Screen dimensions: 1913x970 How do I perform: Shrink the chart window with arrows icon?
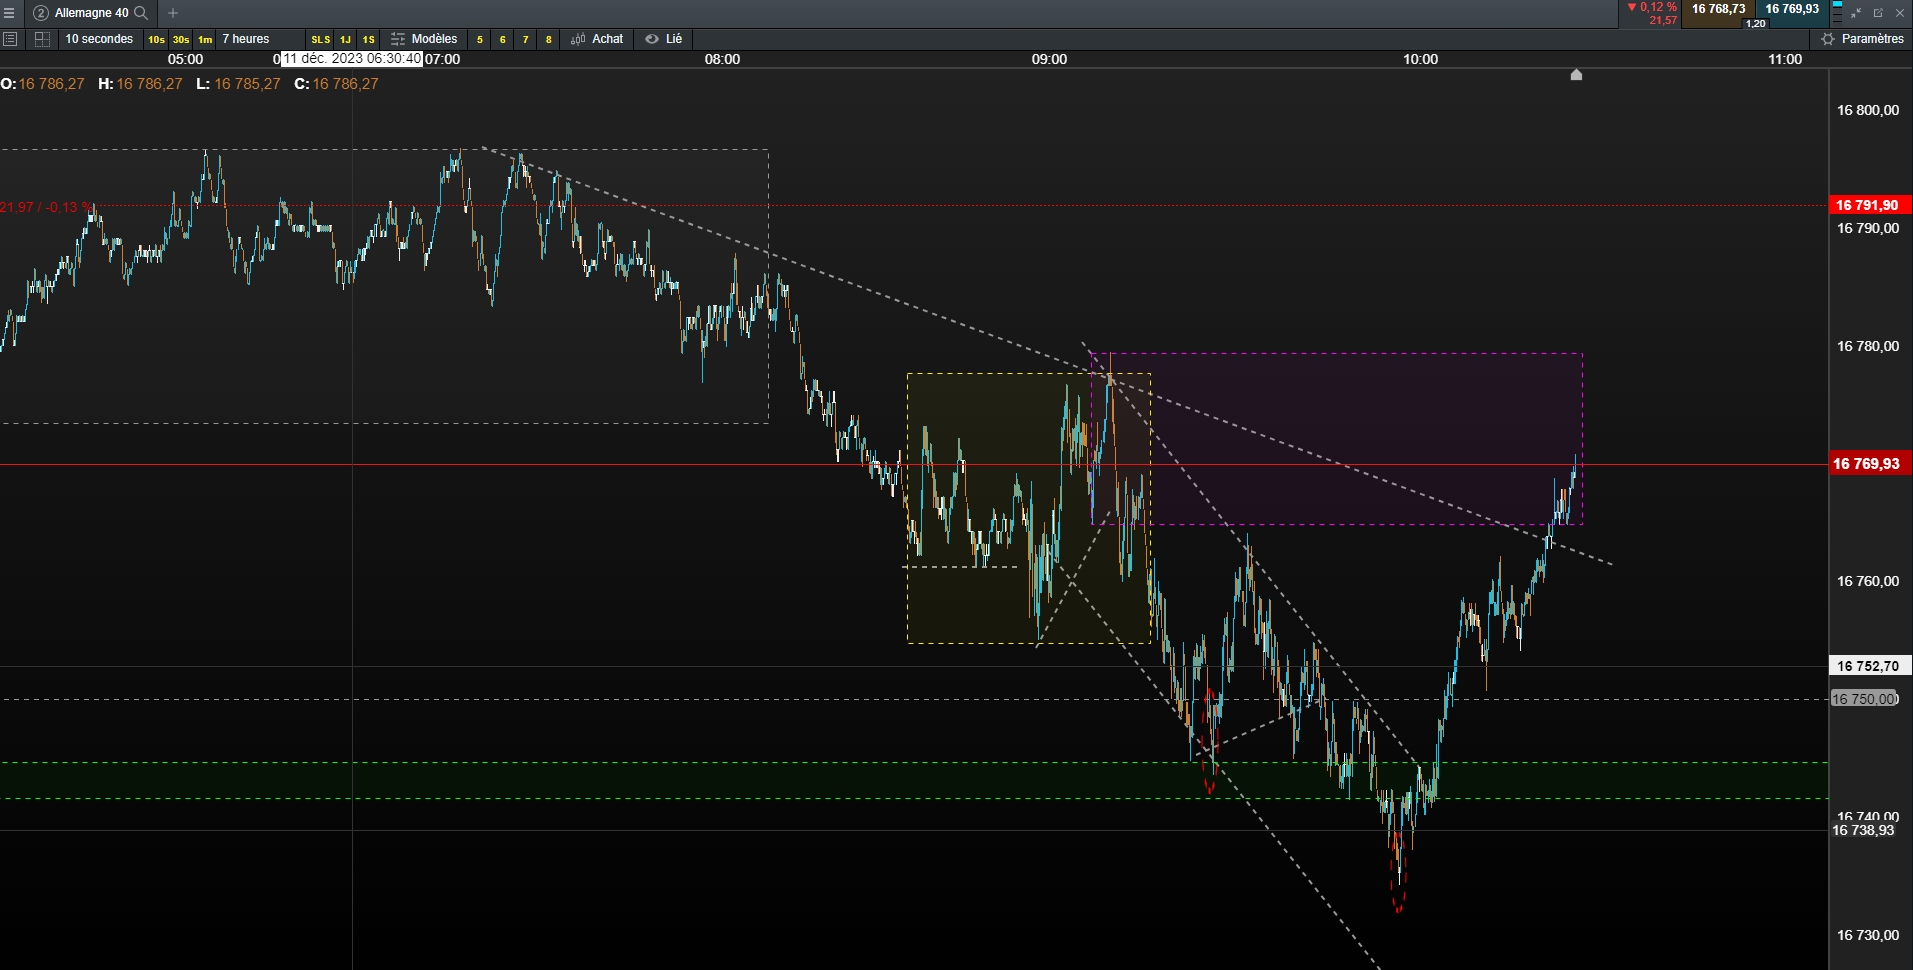(x=1857, y=13)
